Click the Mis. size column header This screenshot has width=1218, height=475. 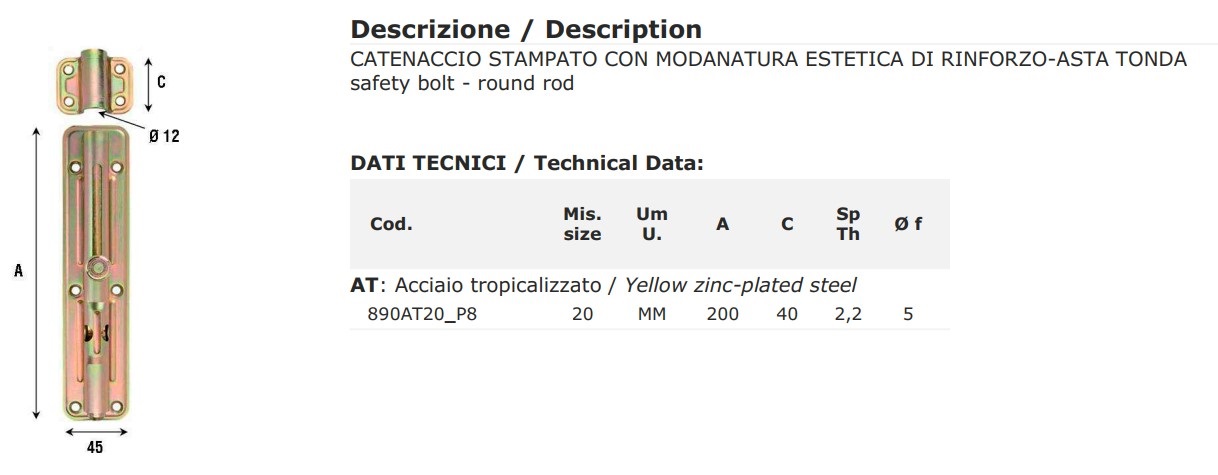point(582,224)
